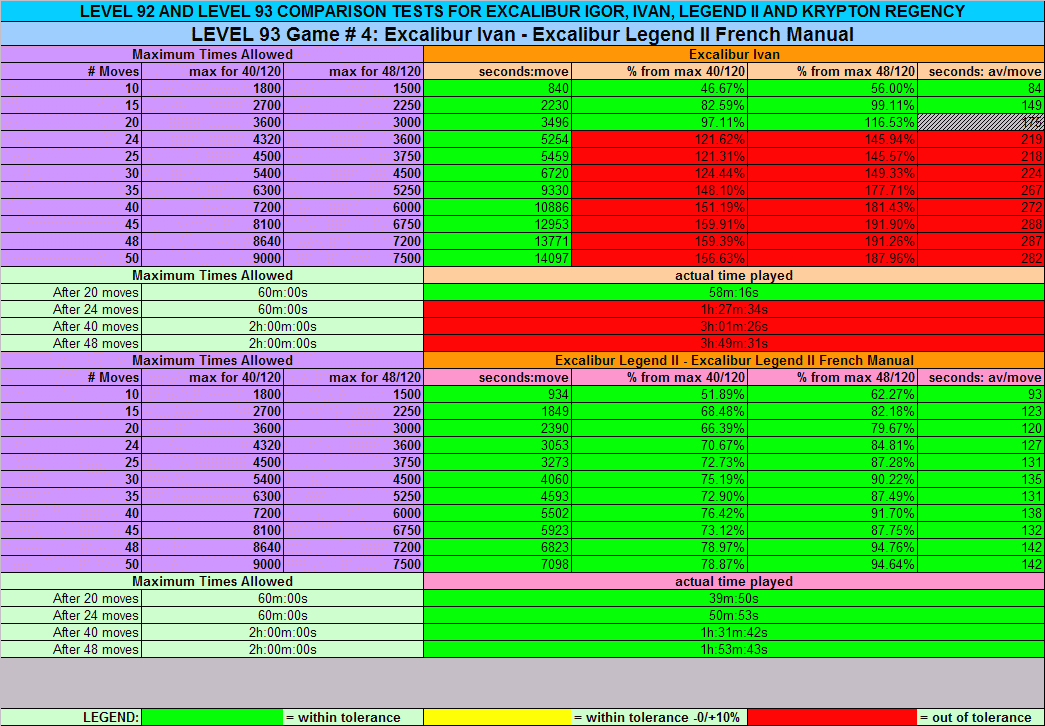Click the red cell 156.63%
Viewport: 1045px width, 726px height.
[x=659, y=258]
